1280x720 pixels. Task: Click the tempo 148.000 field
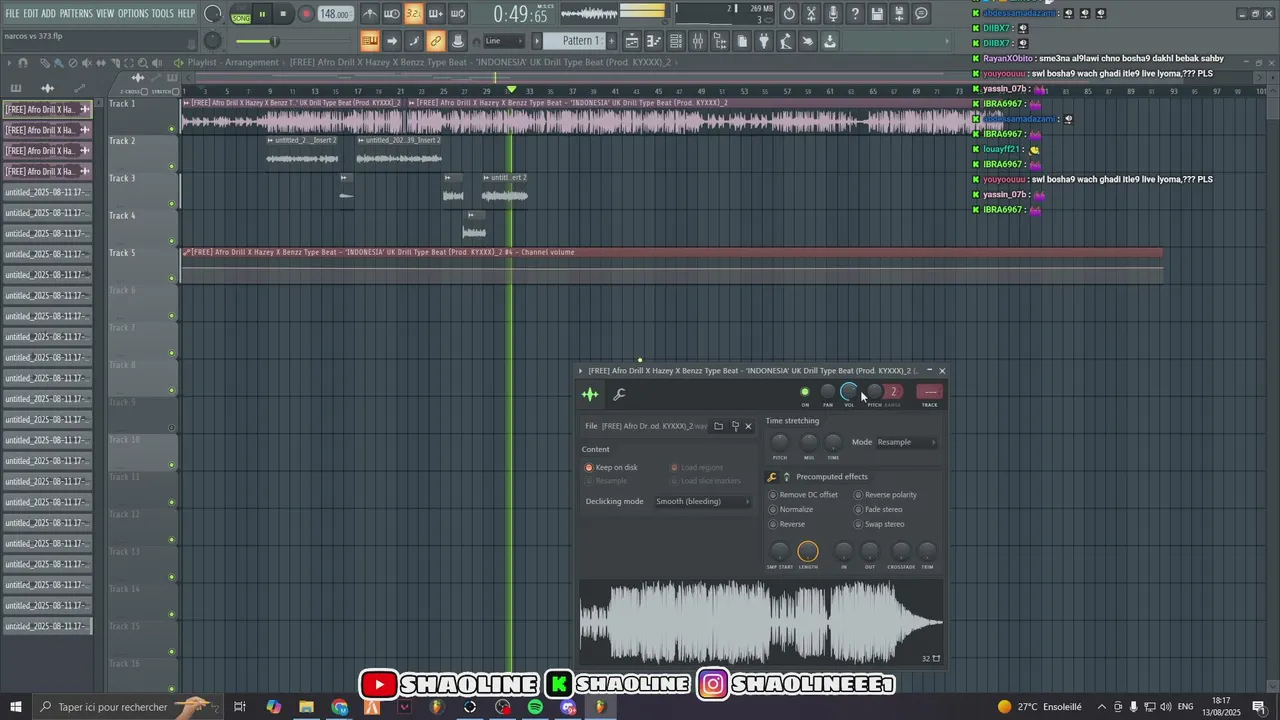[335, 14]
